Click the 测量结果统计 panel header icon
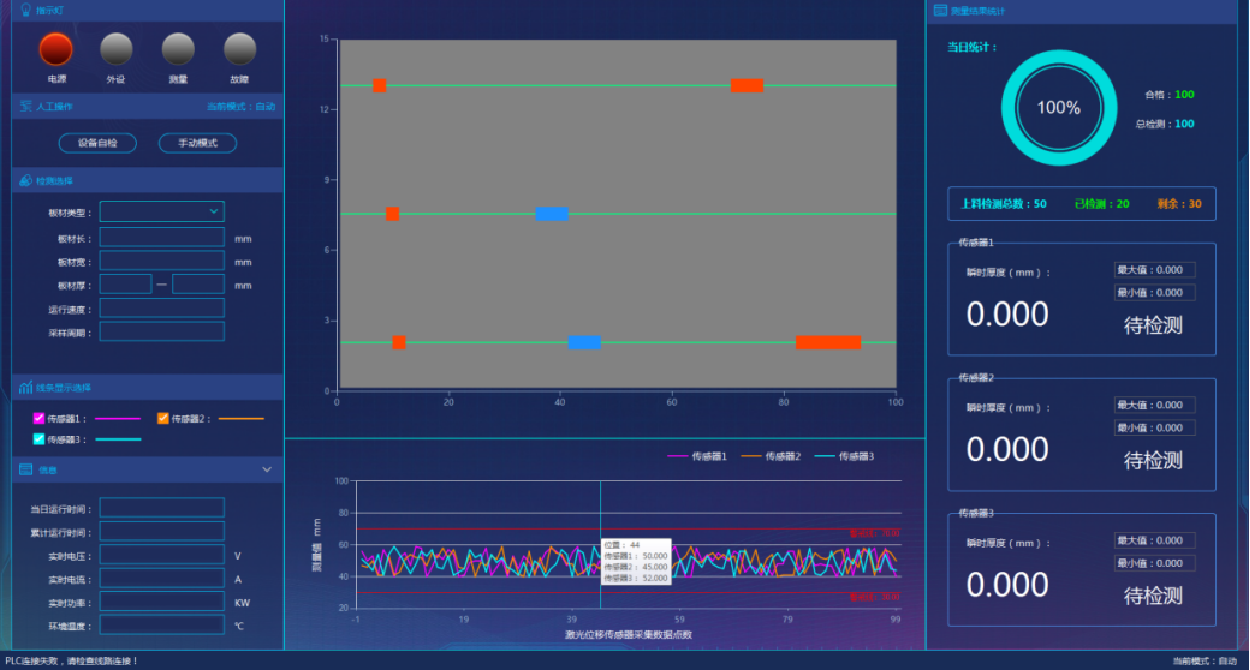The height and width of the screenshot is (670, 1250). point(940,11)
